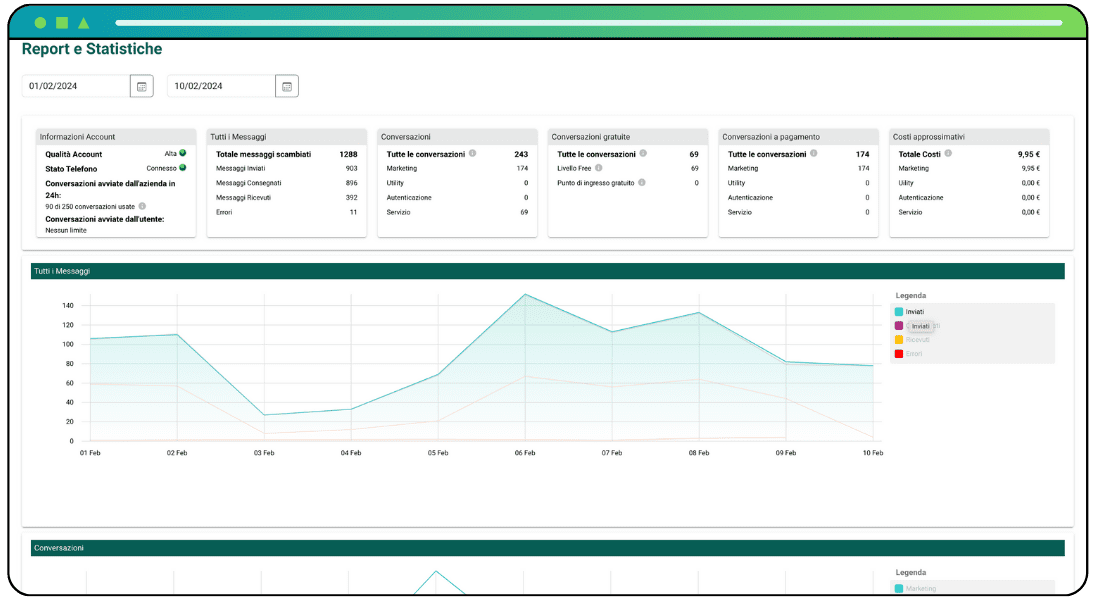The width and height of the screenshot is (1100, 600).
Task: Toggle the teal Inviati legend swatch
Action: click(899, 312)
